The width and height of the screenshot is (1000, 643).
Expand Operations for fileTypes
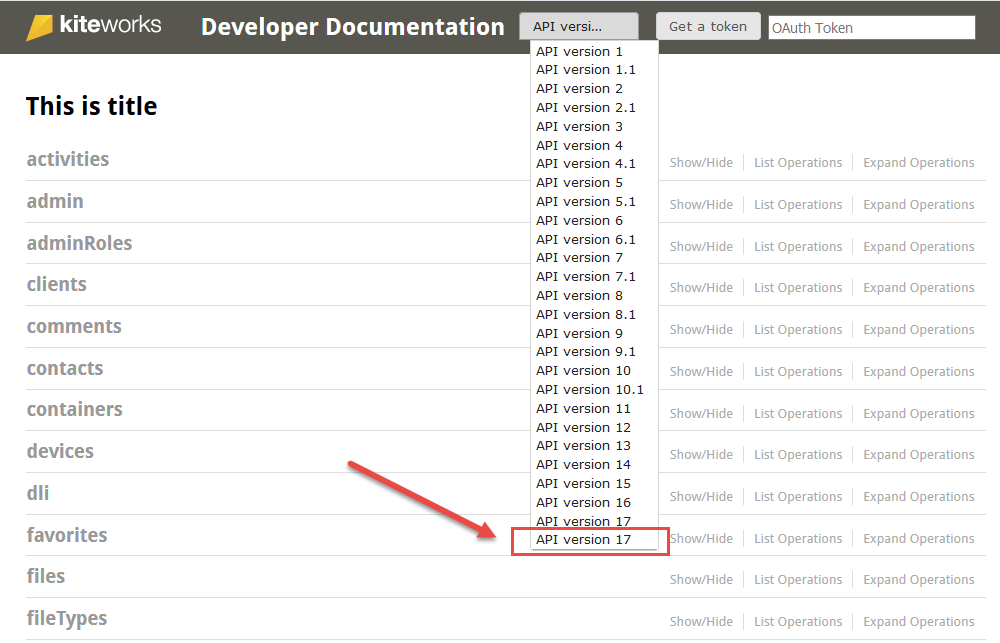click(918, 622)
